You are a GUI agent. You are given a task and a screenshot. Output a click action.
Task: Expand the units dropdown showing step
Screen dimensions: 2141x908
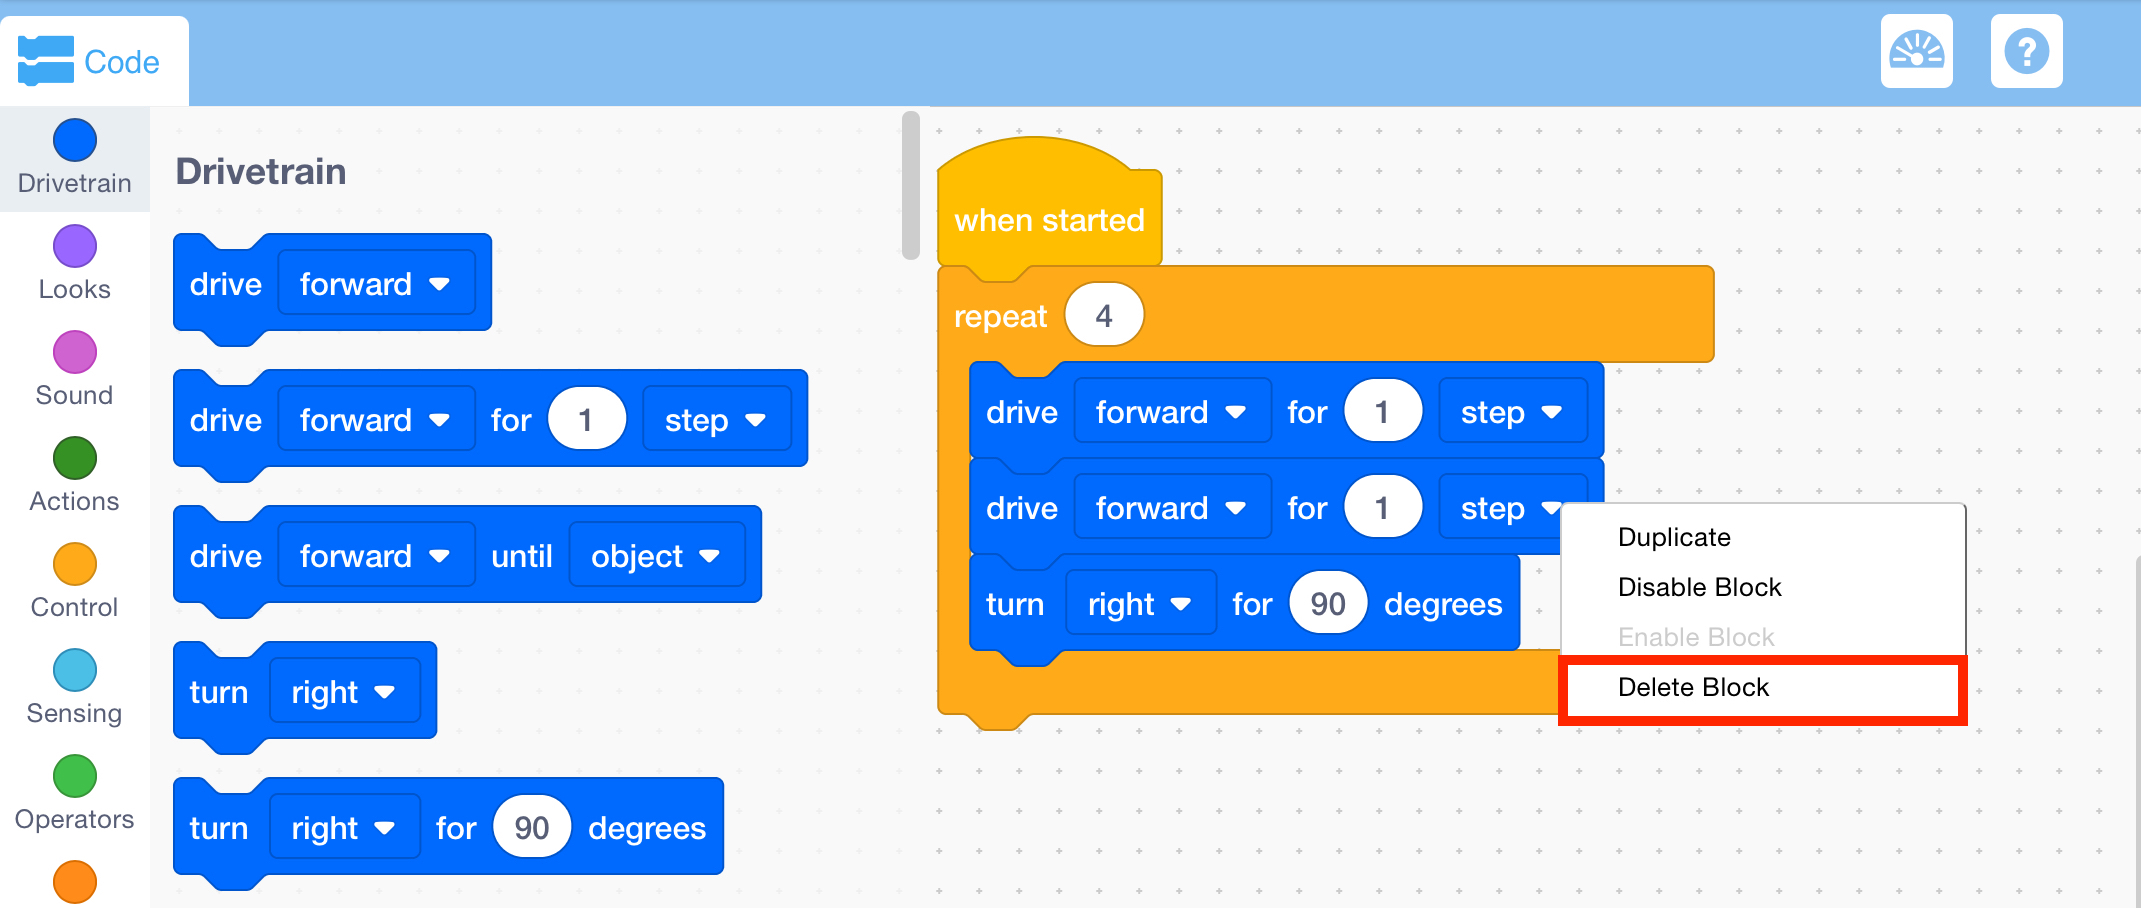pos(718,419)
